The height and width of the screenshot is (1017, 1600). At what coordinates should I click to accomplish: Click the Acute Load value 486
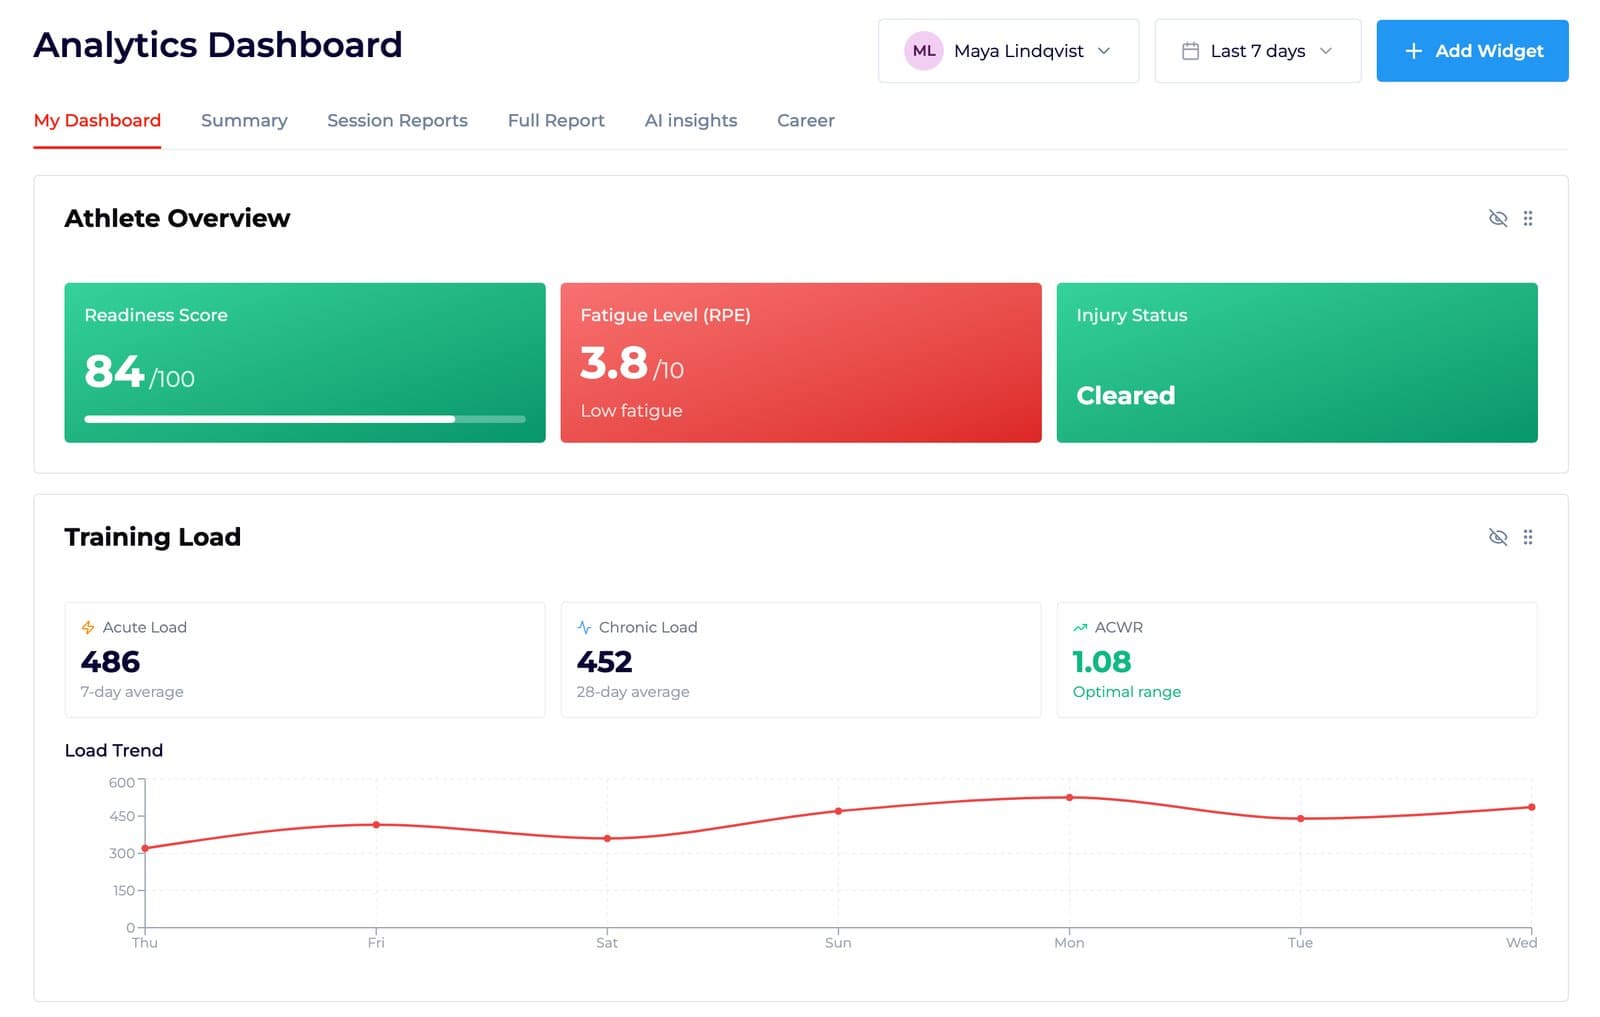(110, 661)
